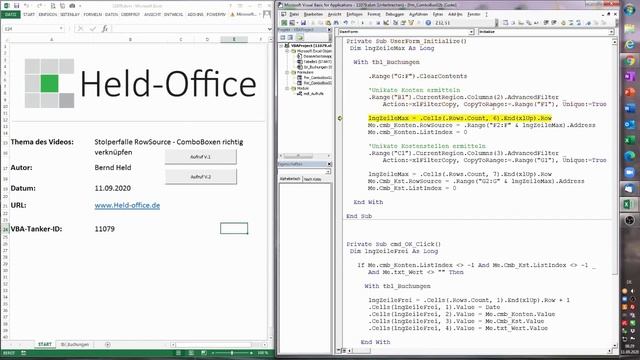Image resolution: width=640 pixels, height=360 pixels.
Task: Click the Insert Function fx icon
Action: click(x=105, y=29)
